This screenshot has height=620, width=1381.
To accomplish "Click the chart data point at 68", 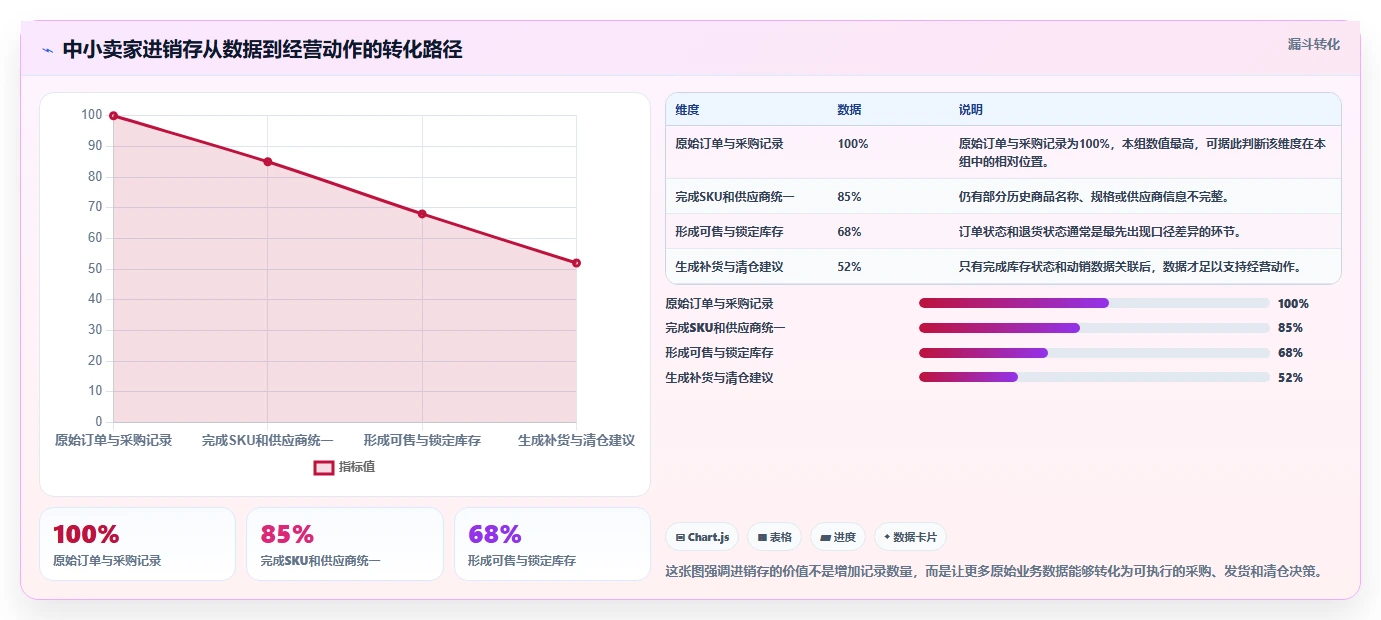I will pos(422,214).
